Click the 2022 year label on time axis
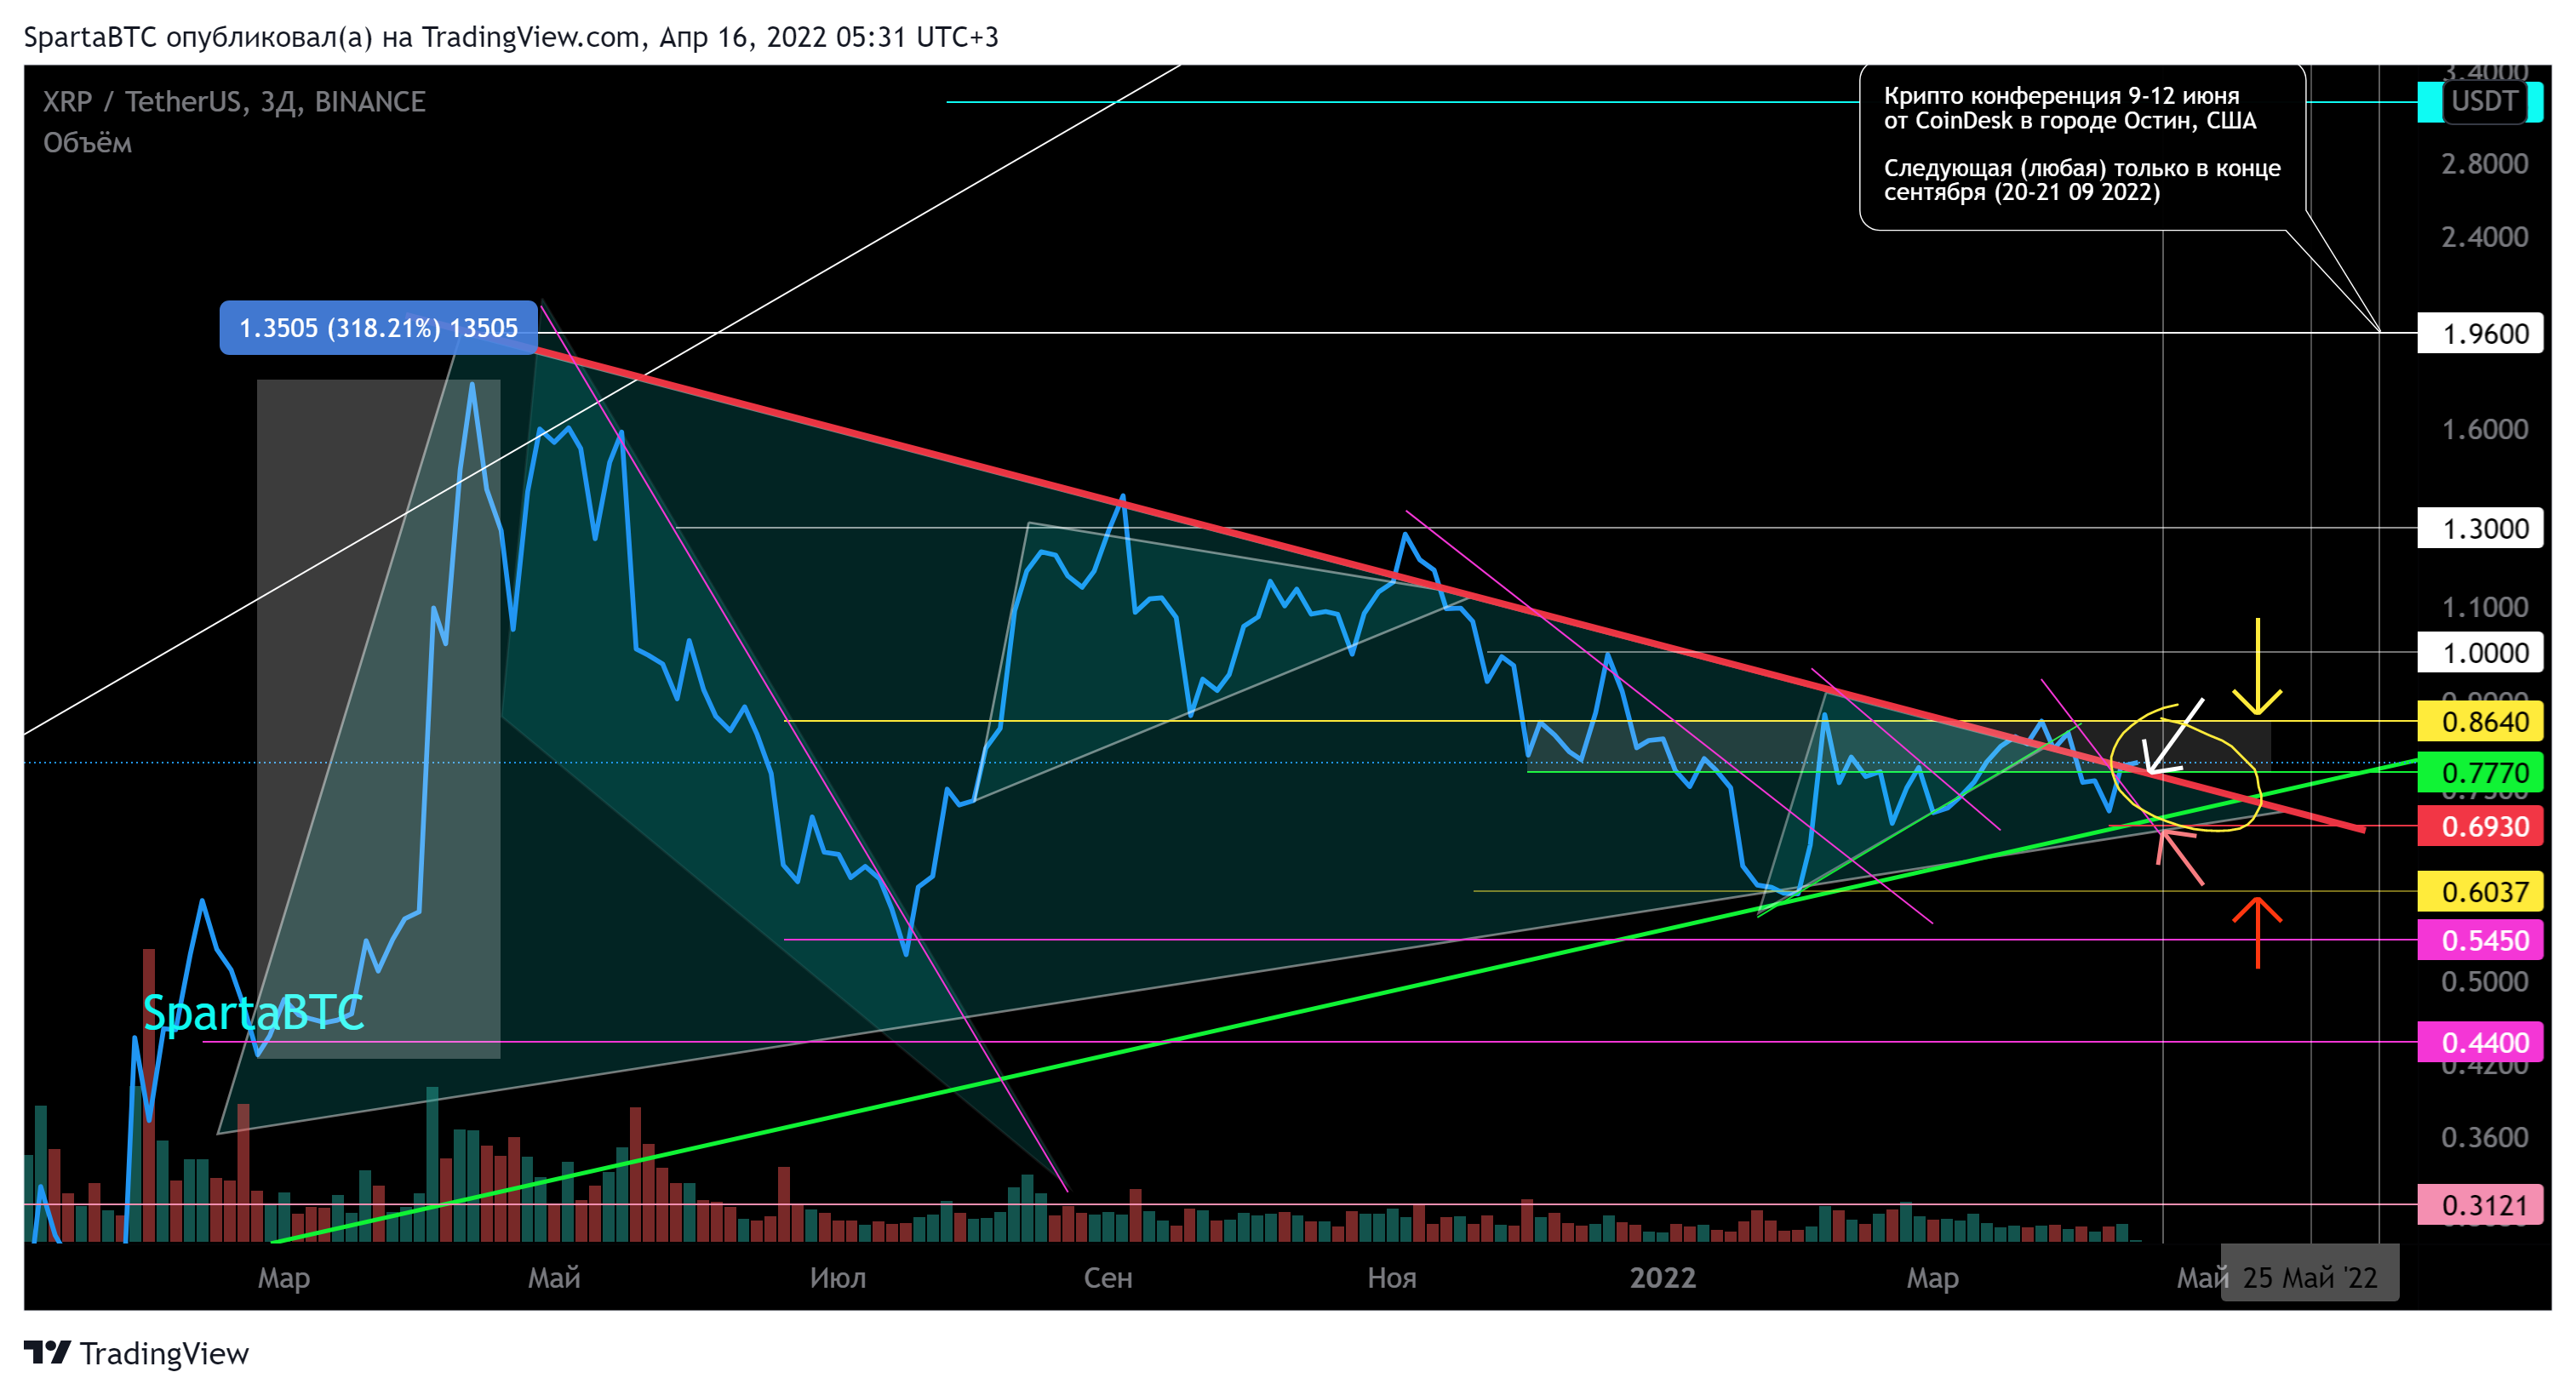This screenshot has width=2576, height=1395. point(1662,1277)
